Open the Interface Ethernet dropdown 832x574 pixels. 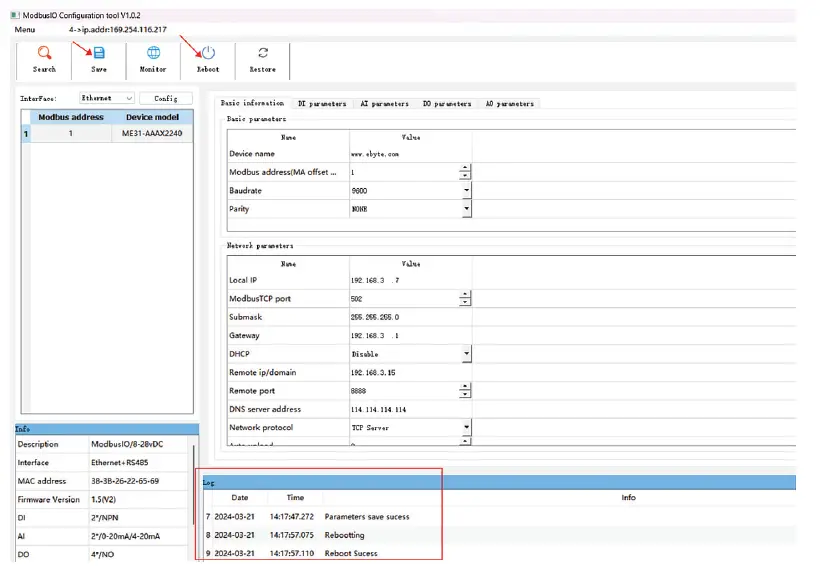[x=107, y=98]
